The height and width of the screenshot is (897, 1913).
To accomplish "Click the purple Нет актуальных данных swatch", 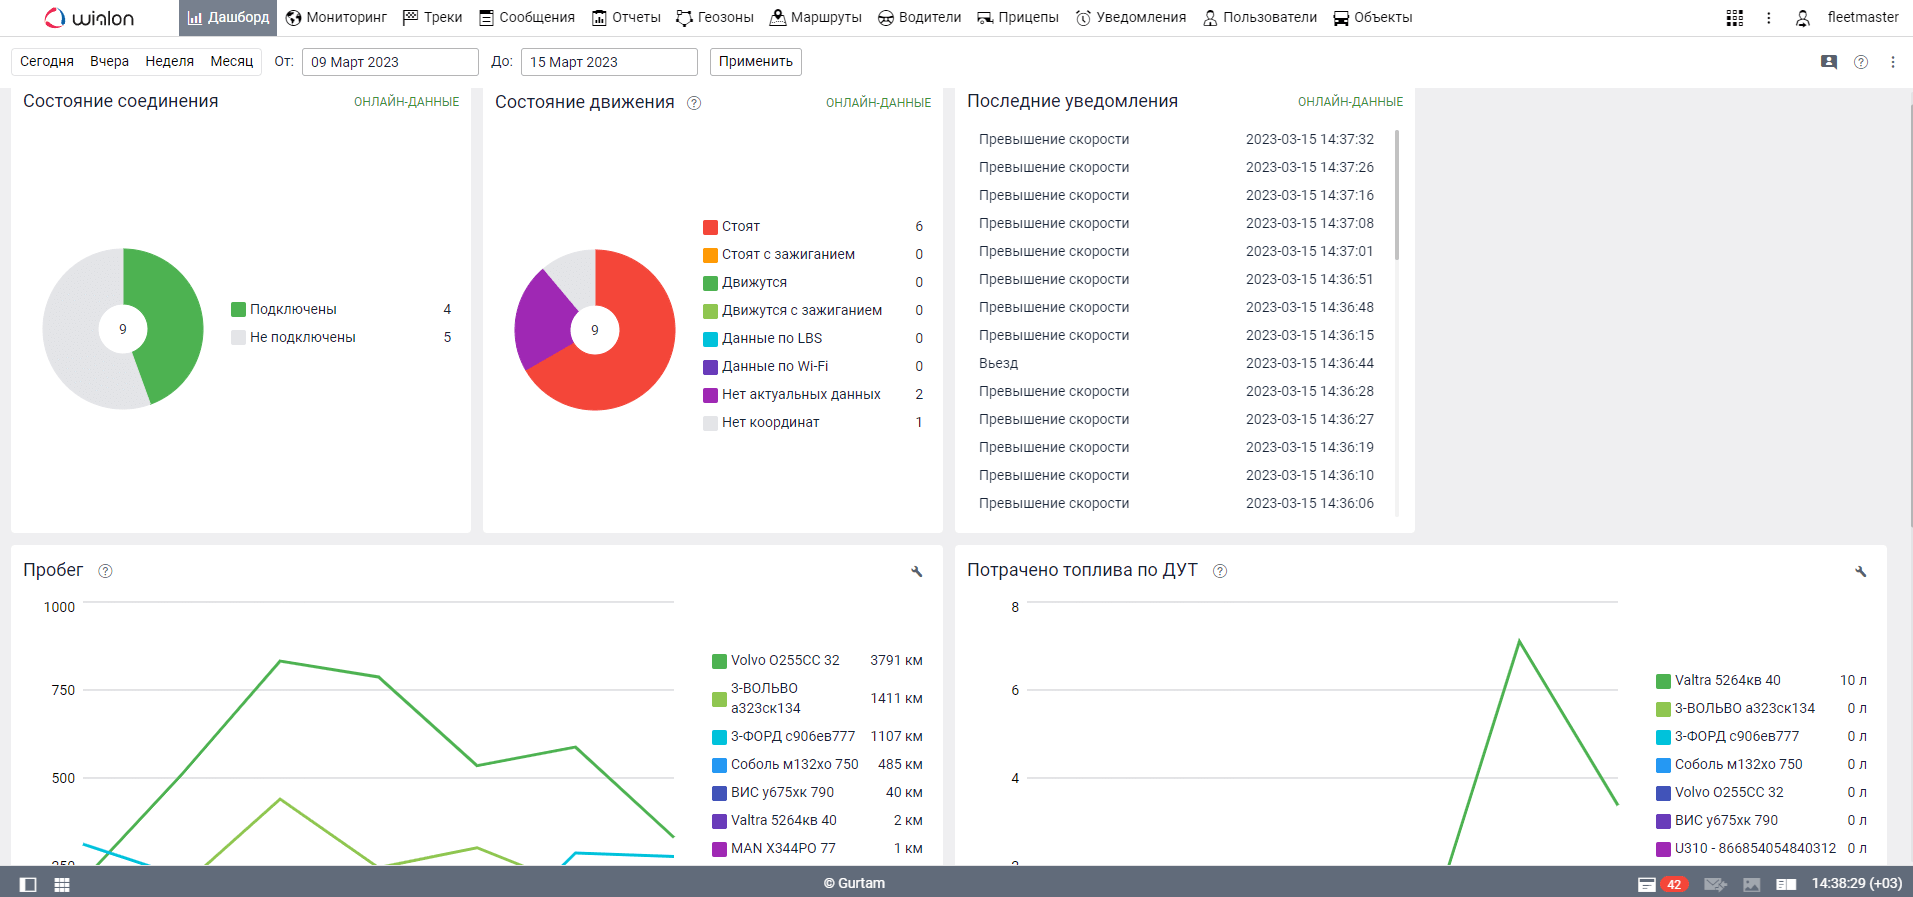I will point(710,395).
